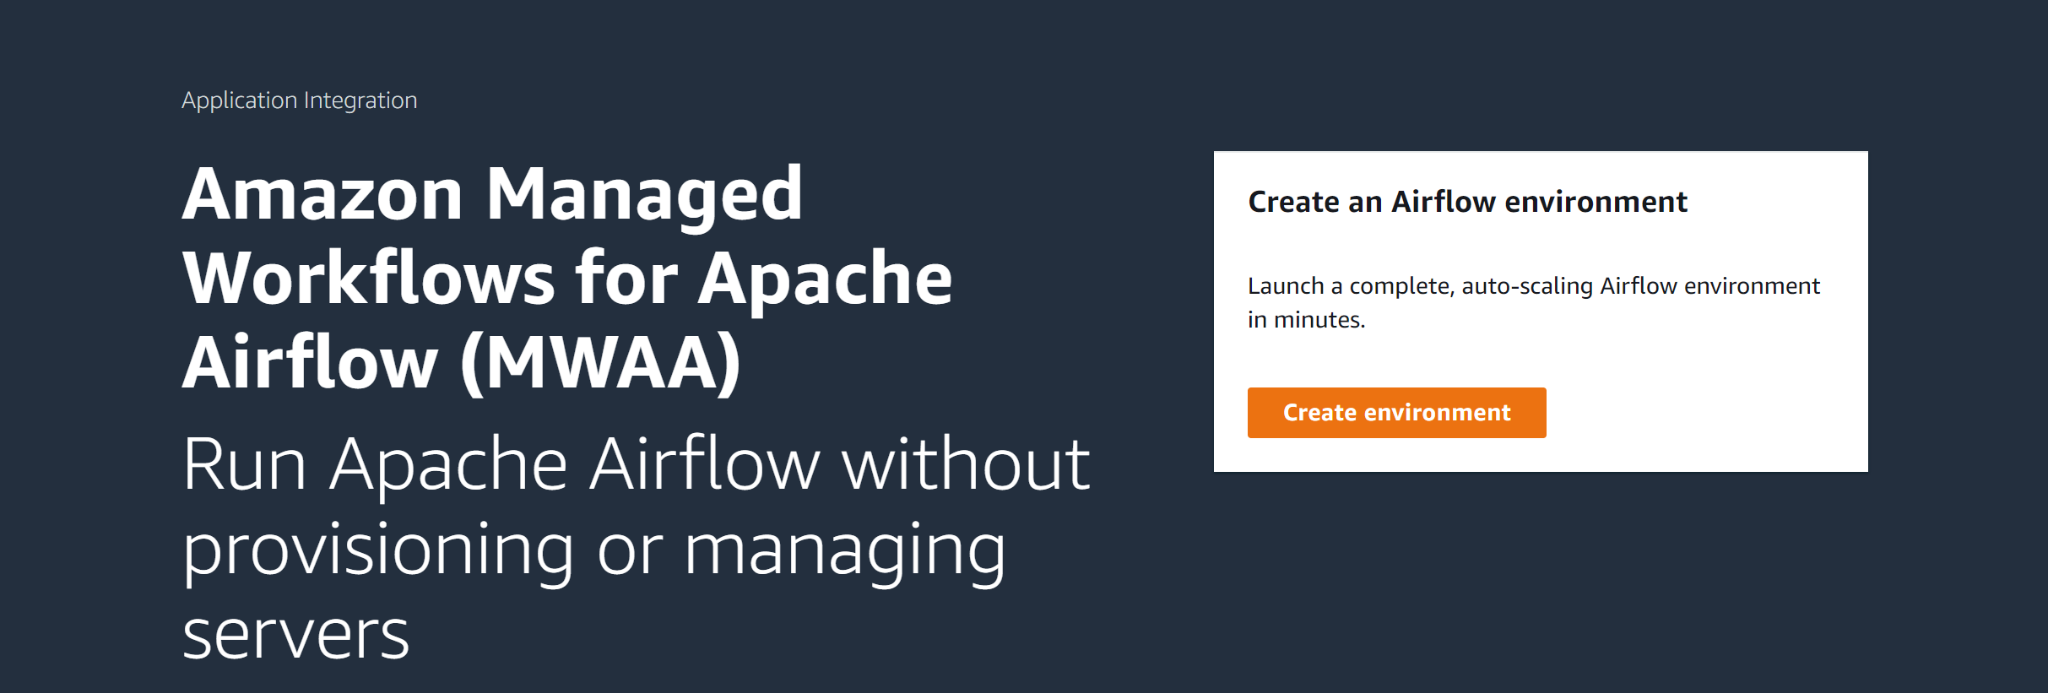Click the word "Managed" in main title
The image size is (2048, 693).
coord(644,194)
